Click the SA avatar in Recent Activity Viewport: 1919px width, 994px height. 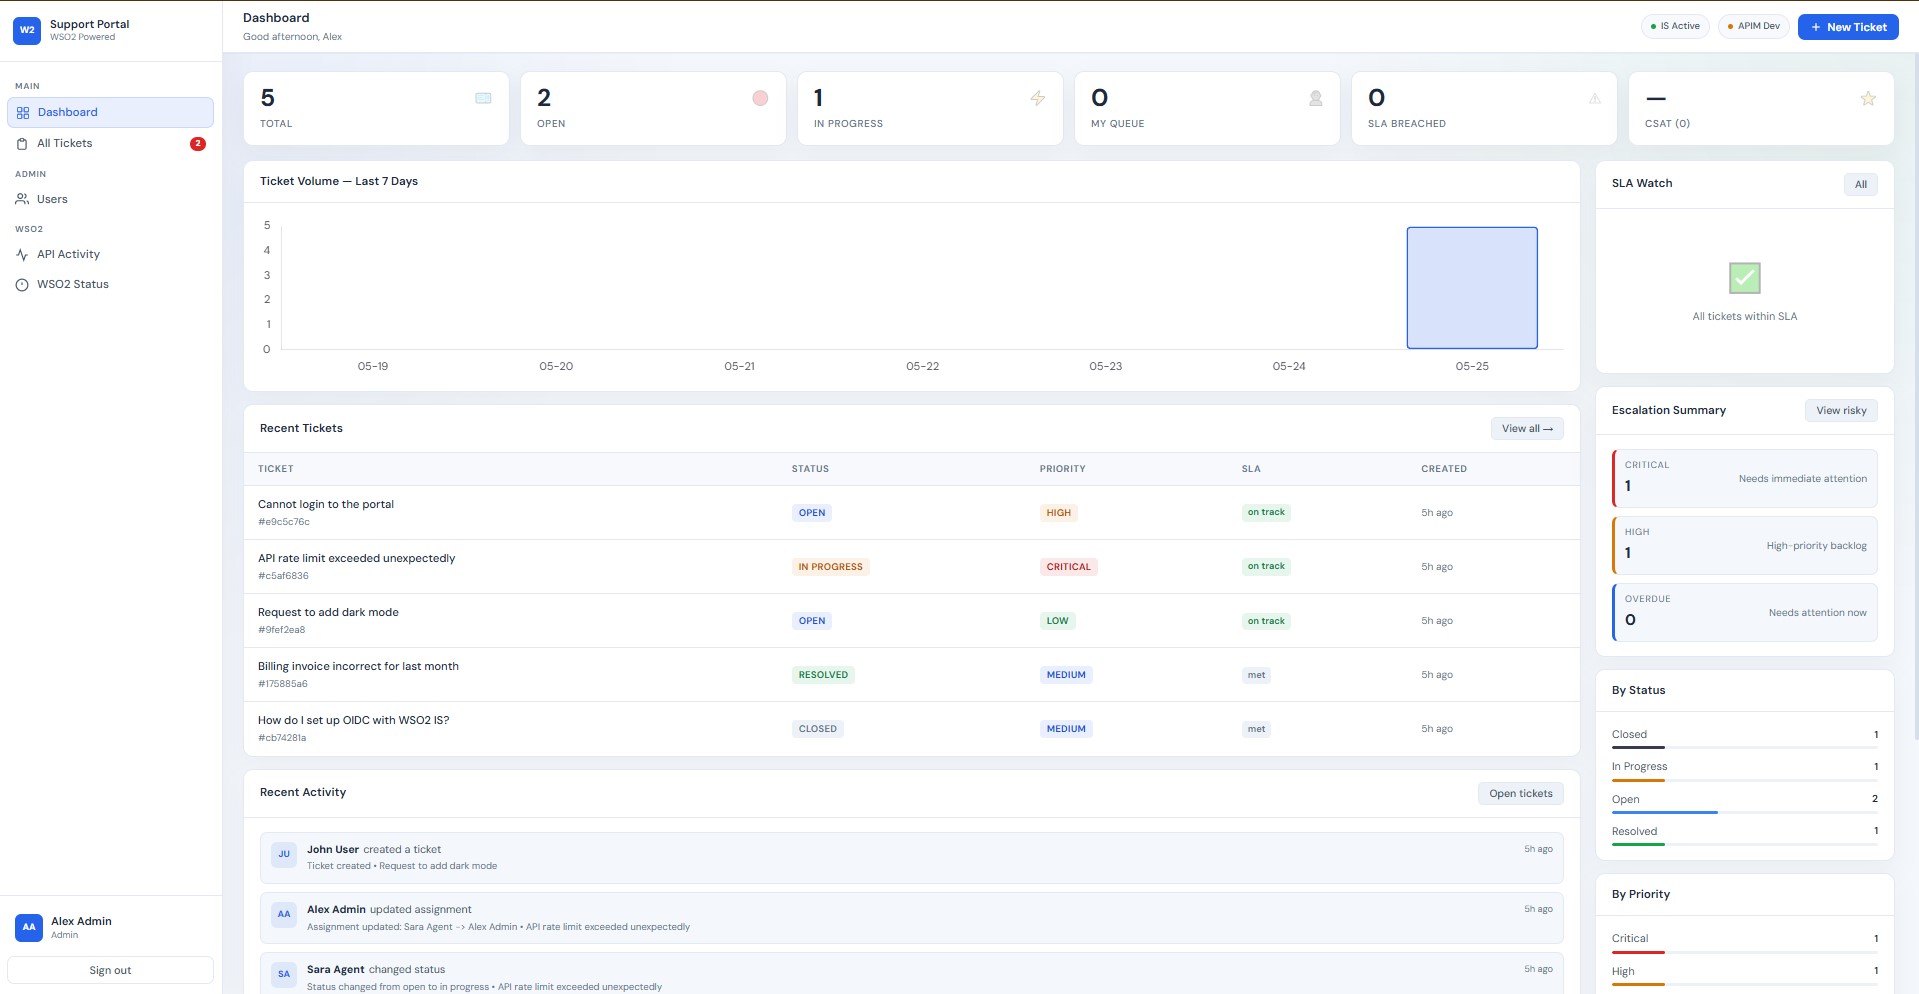coord(284,974)
